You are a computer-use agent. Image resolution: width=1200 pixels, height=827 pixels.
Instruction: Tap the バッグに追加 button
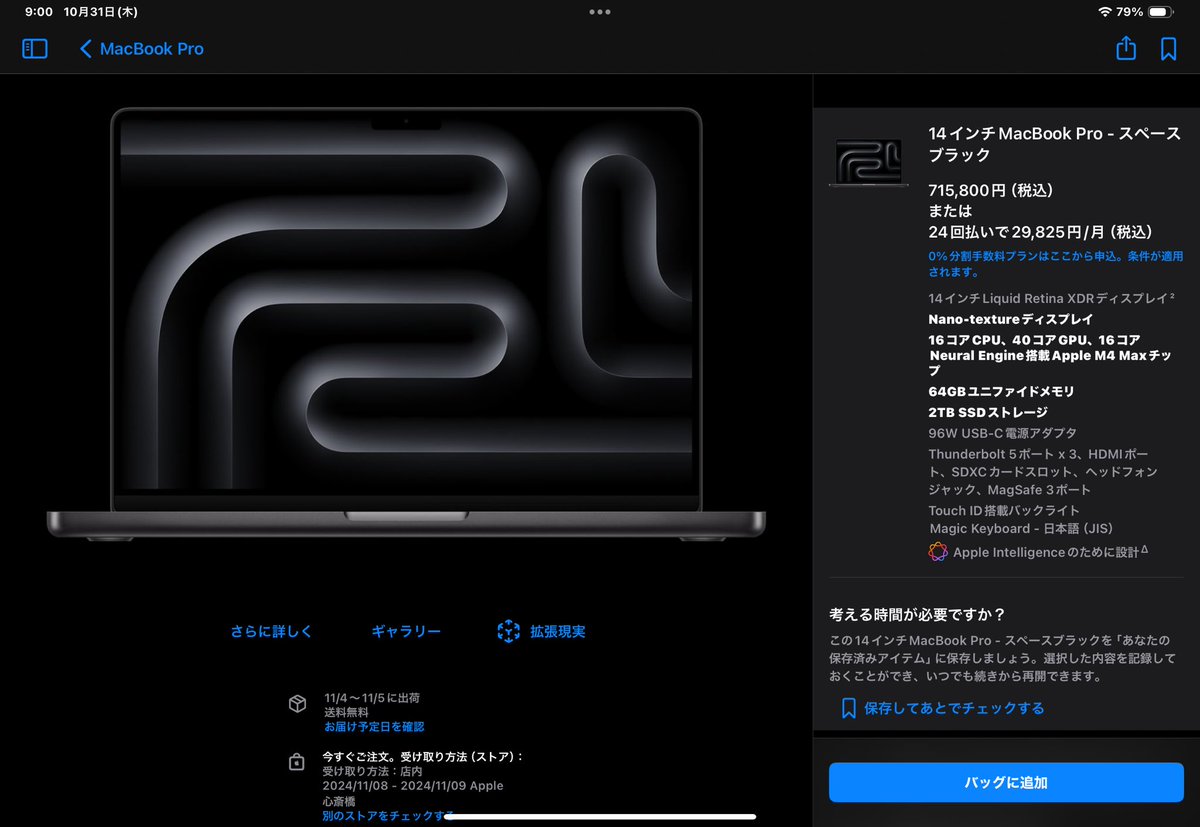(1006, 782)
